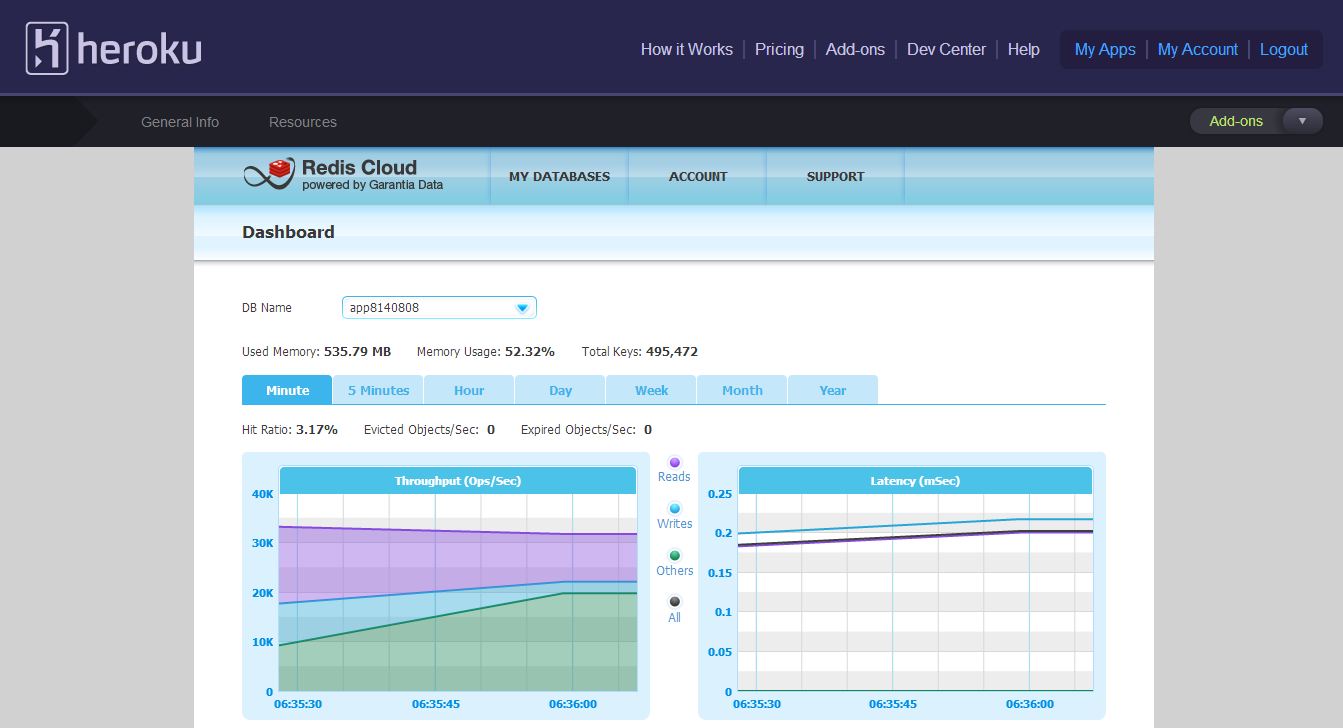Visit the Dev Center link

coord(946,49)
